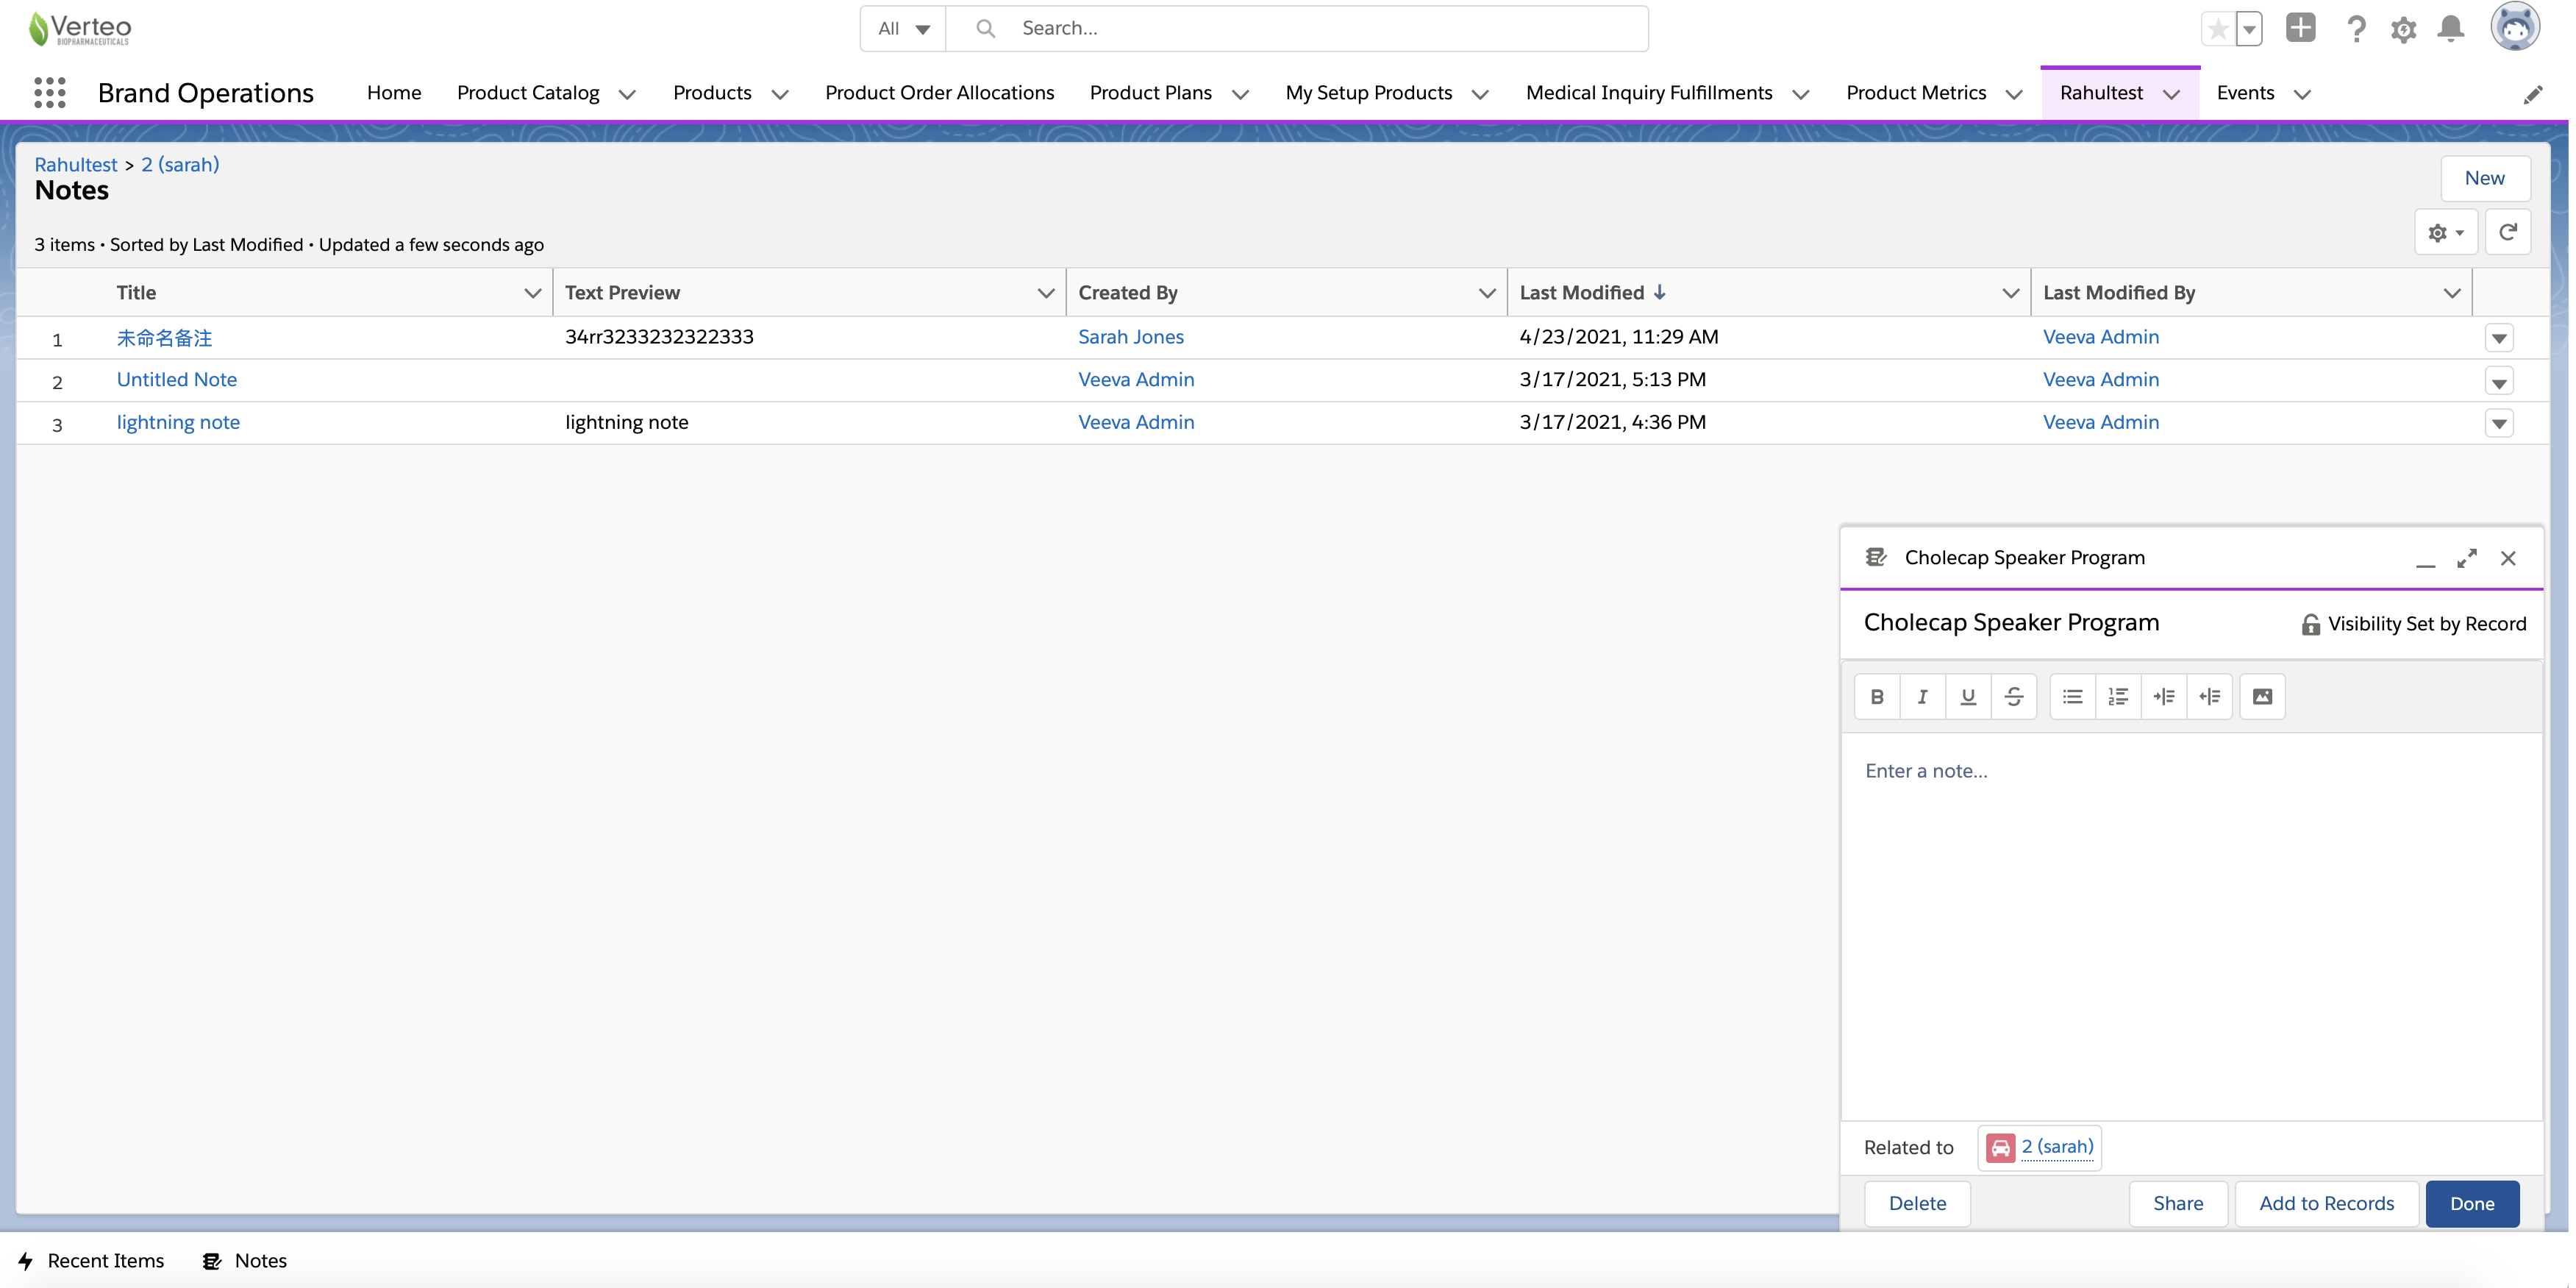This screenshot has height=1288, width=2576.
Task: Toggle underline formatting in note toolbar
Action: (1968, 697)
